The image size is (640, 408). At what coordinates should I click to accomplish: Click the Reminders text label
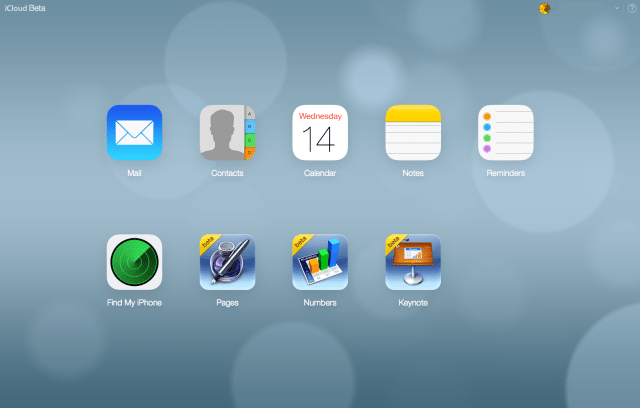coord(506,173)
